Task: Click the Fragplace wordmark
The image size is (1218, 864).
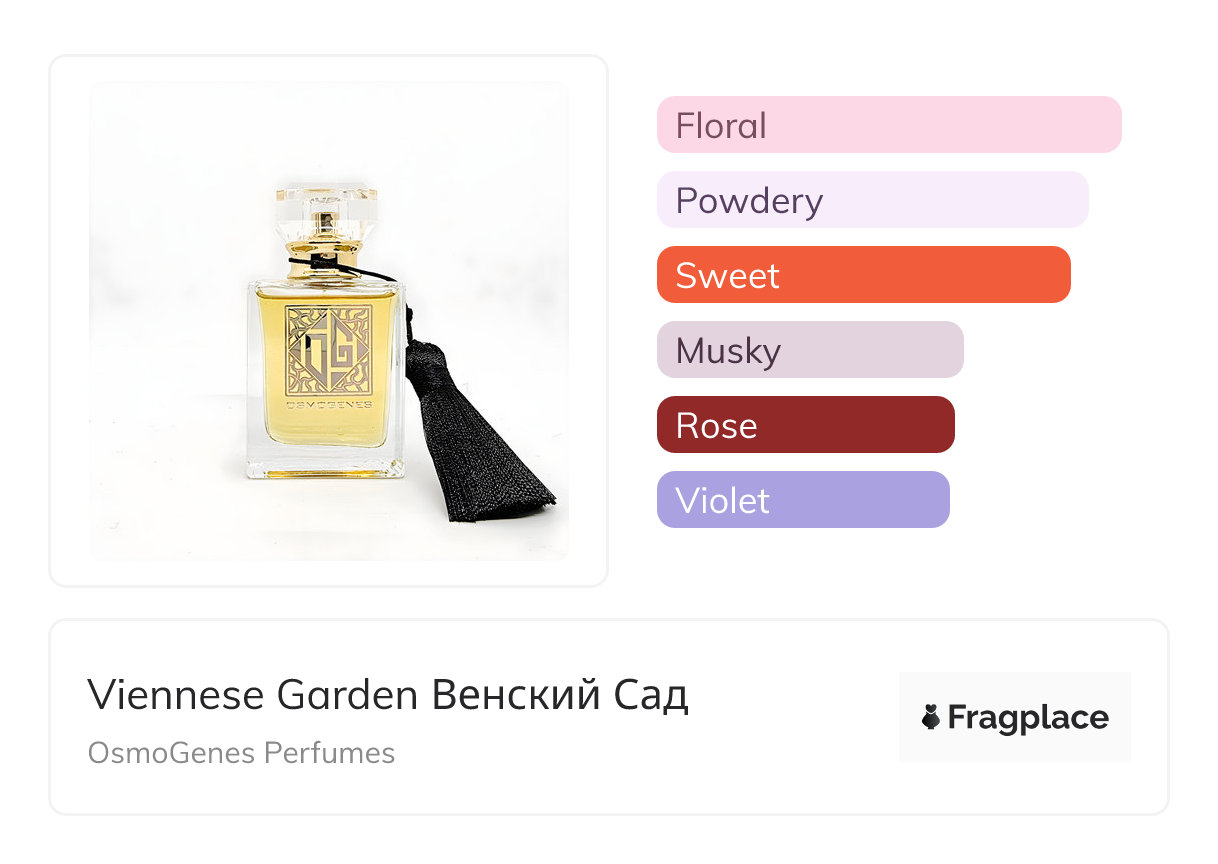Action: point(1028,717)
